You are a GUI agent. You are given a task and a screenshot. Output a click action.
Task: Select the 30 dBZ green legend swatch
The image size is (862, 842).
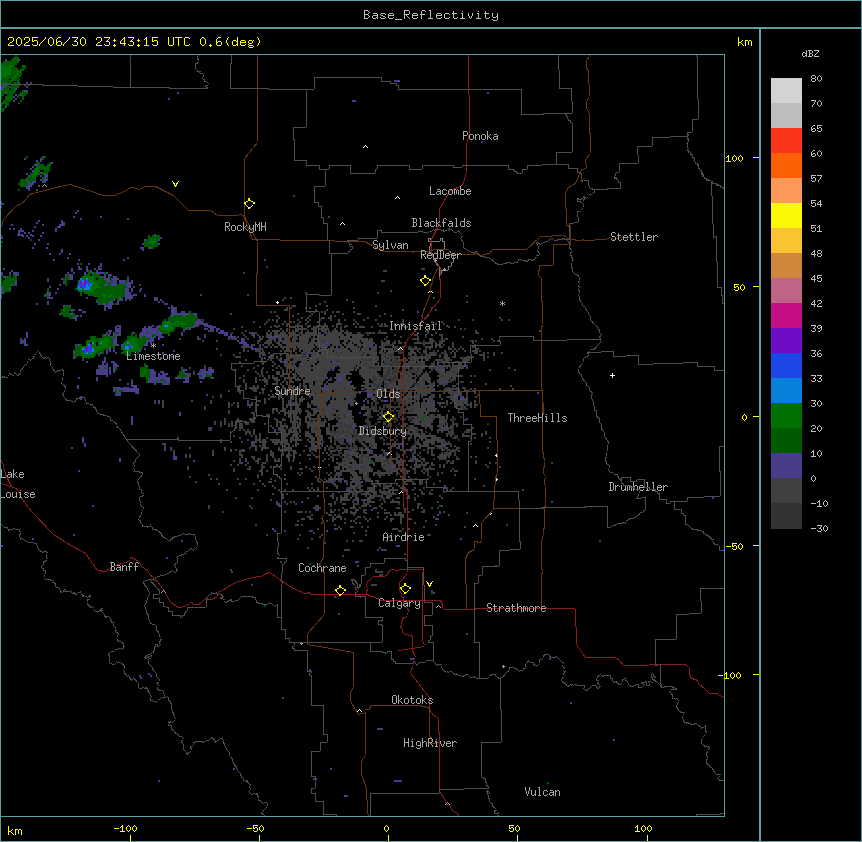tap(786, 416)
